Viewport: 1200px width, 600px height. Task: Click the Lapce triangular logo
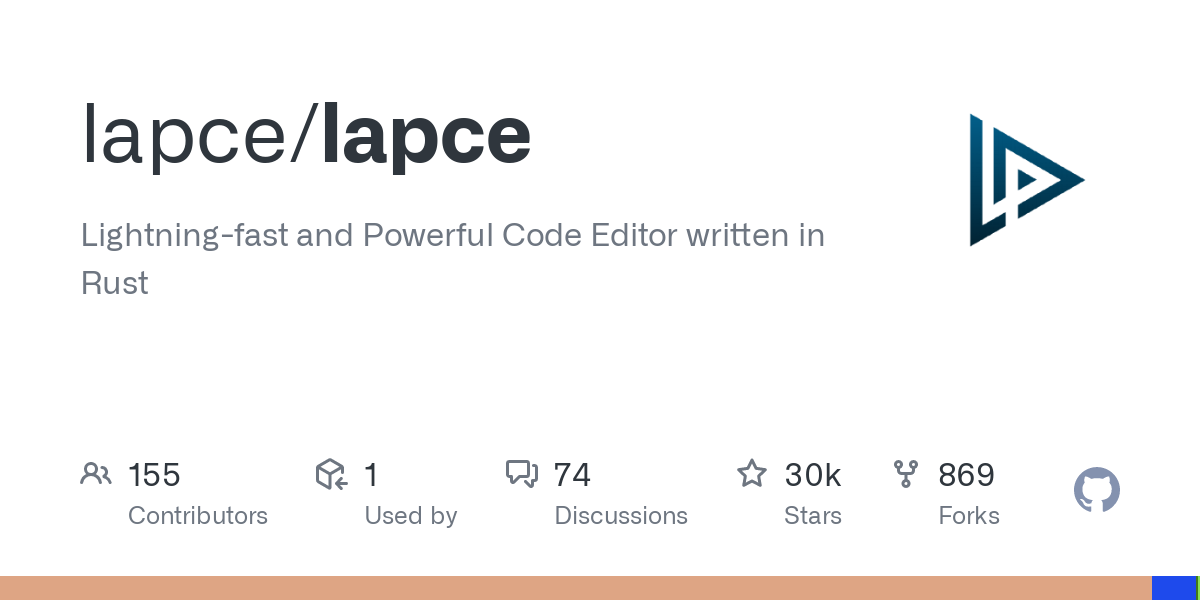pyautogui.click(x=1022, y=180)
